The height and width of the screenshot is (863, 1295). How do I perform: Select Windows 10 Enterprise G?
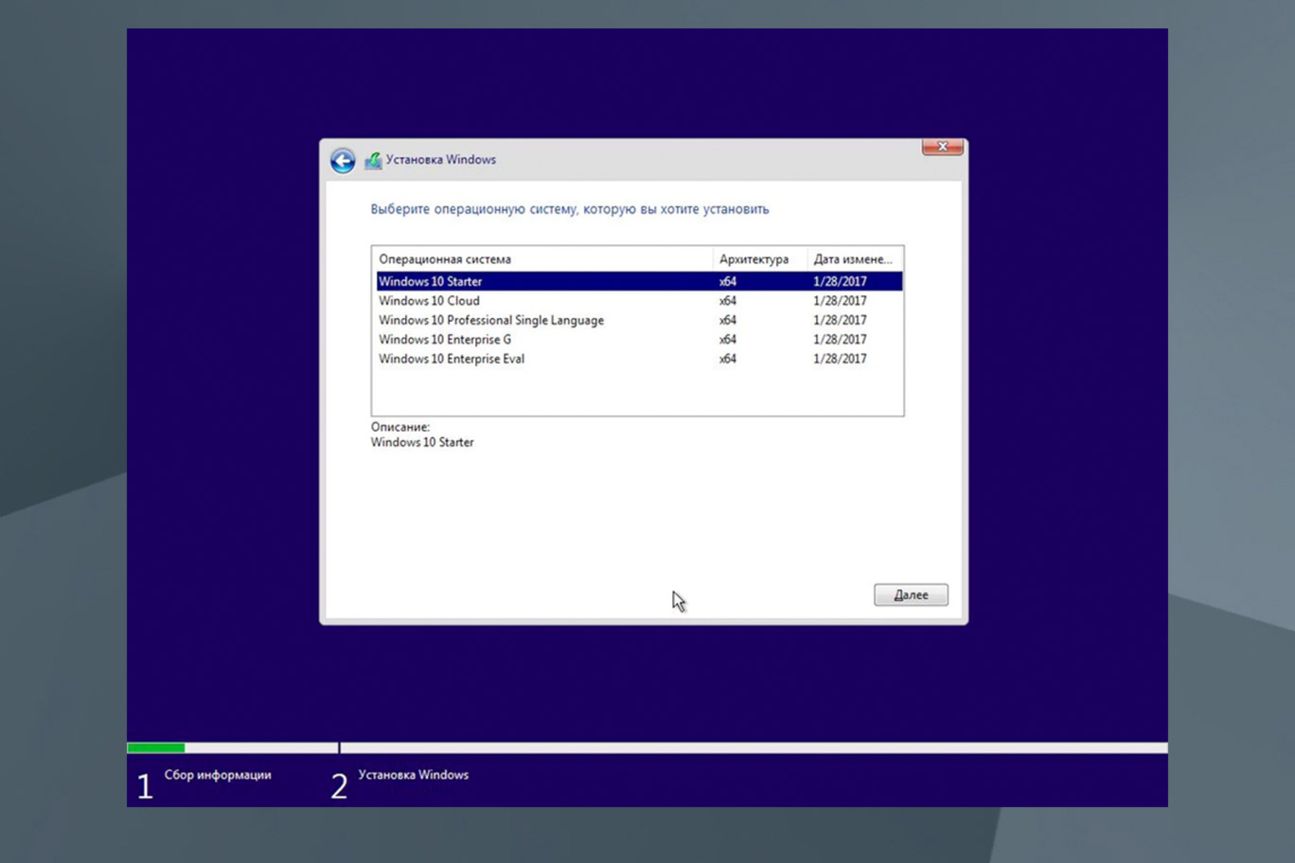(639, 339)
